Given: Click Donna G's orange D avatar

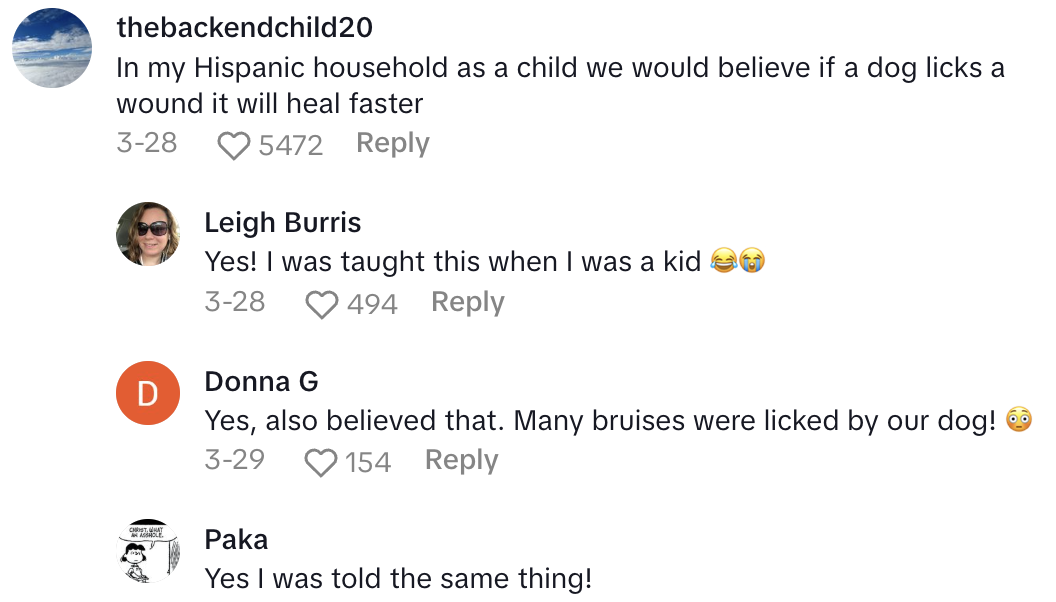Looking at the screenshot, I should coord(148,393).
